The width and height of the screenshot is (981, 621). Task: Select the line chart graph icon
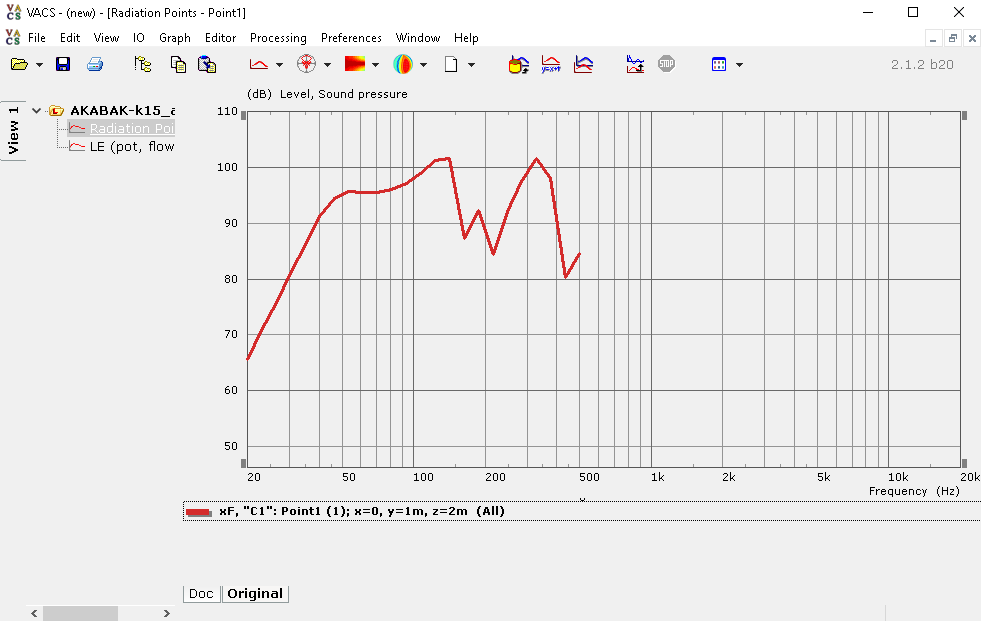click(x=258, y=64)
